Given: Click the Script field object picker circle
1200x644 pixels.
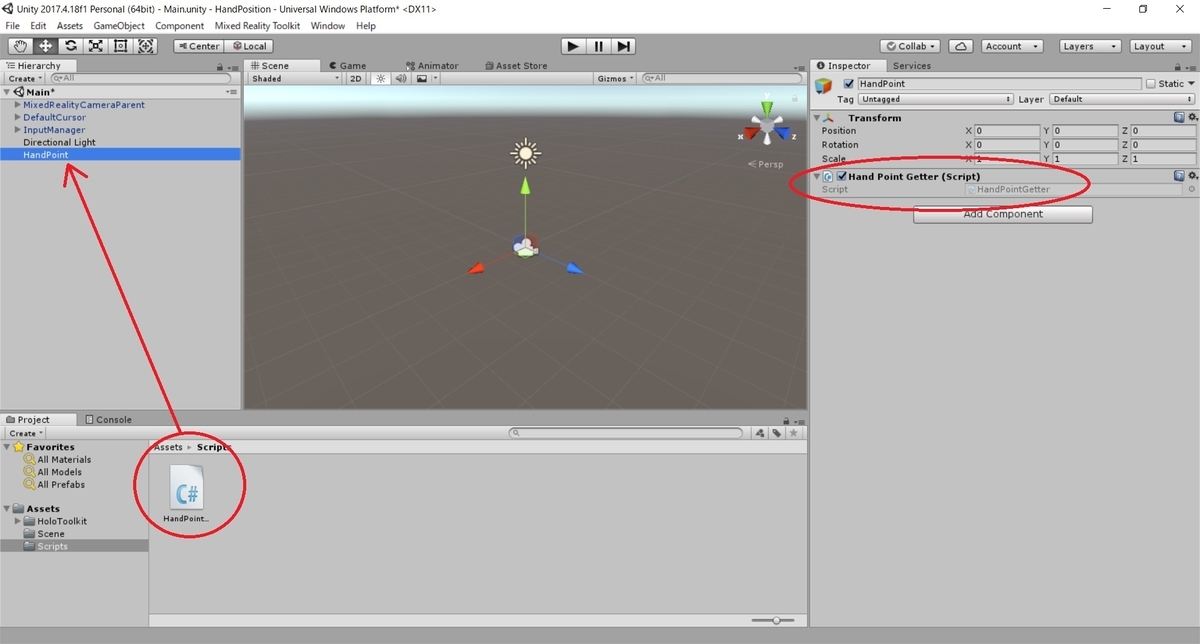Looking at the screenshot, I should click(x=1191, y=189).
